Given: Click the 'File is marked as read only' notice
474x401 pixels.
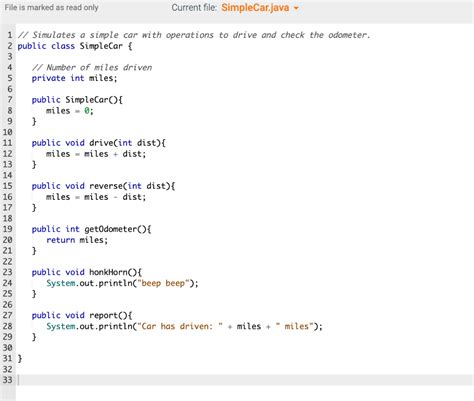Looking at the screenshot, I should [51, 8].
